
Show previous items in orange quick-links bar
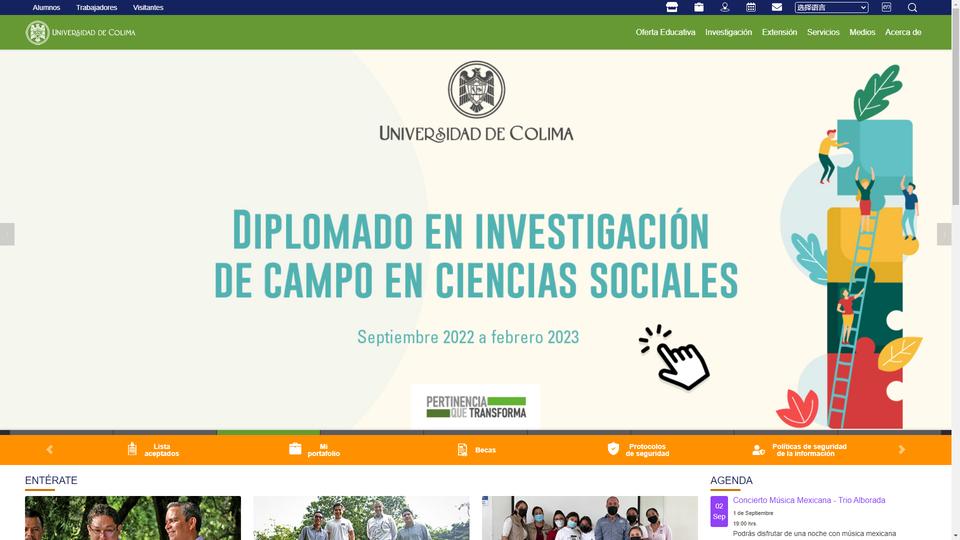coord(50,449)
